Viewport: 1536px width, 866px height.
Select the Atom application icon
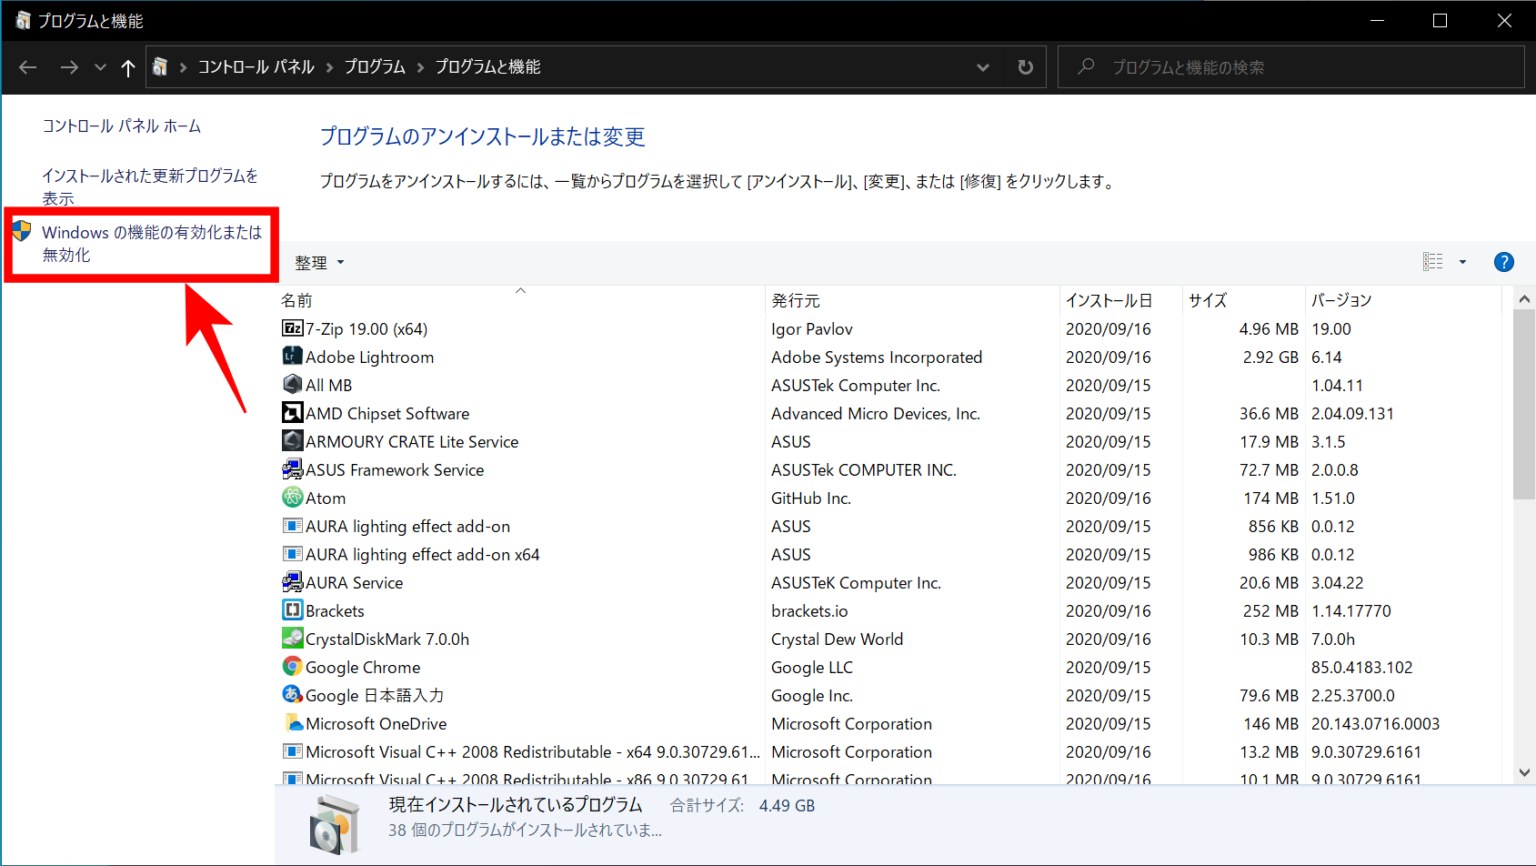(291, 497)
